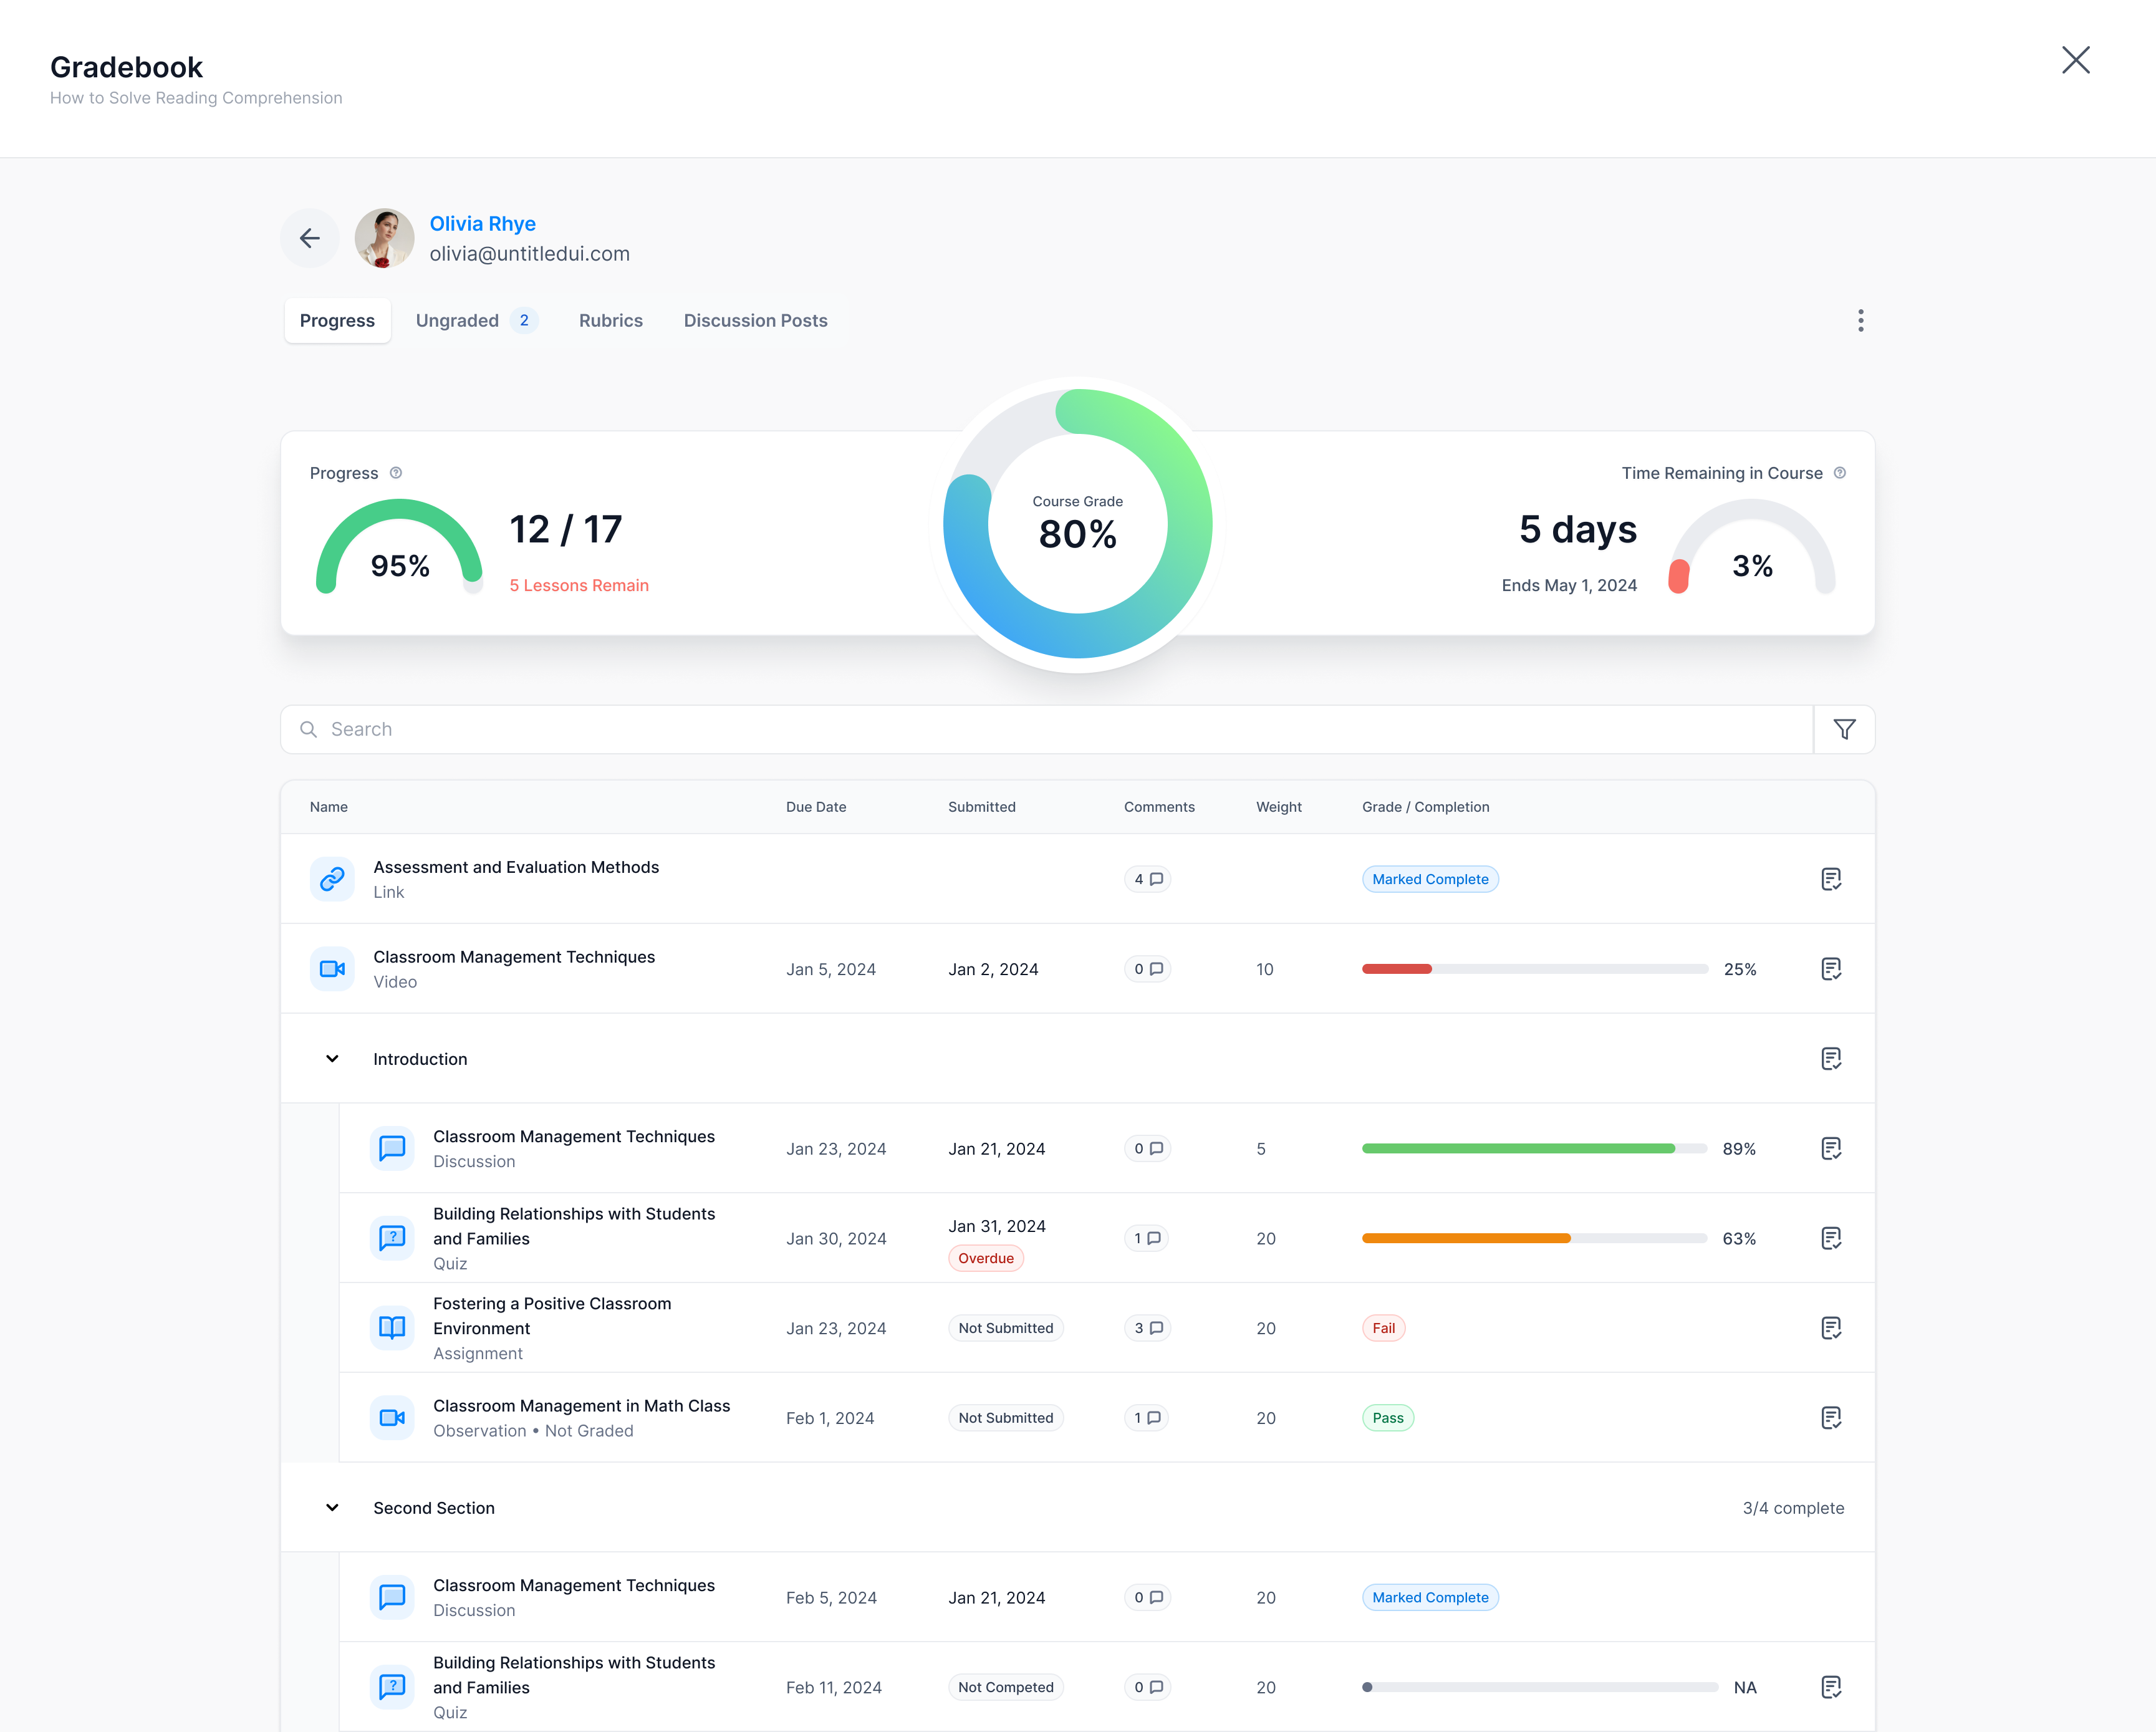Click Not Submitted badge in Math Class row
This screenshot has width=2156, height=1732.
1005,1418
